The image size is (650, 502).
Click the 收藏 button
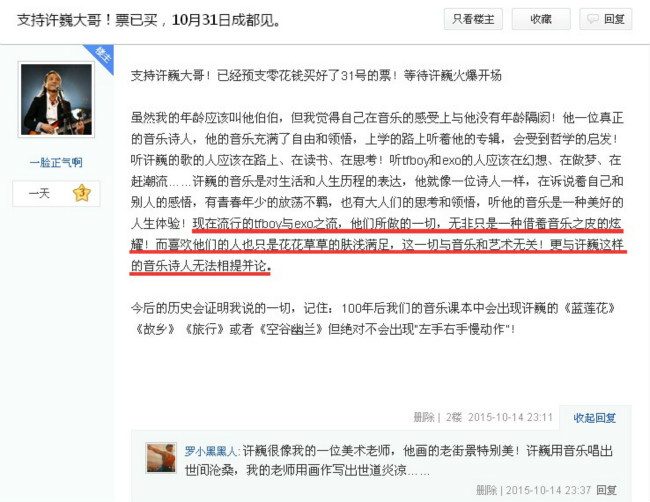point(541,19)
